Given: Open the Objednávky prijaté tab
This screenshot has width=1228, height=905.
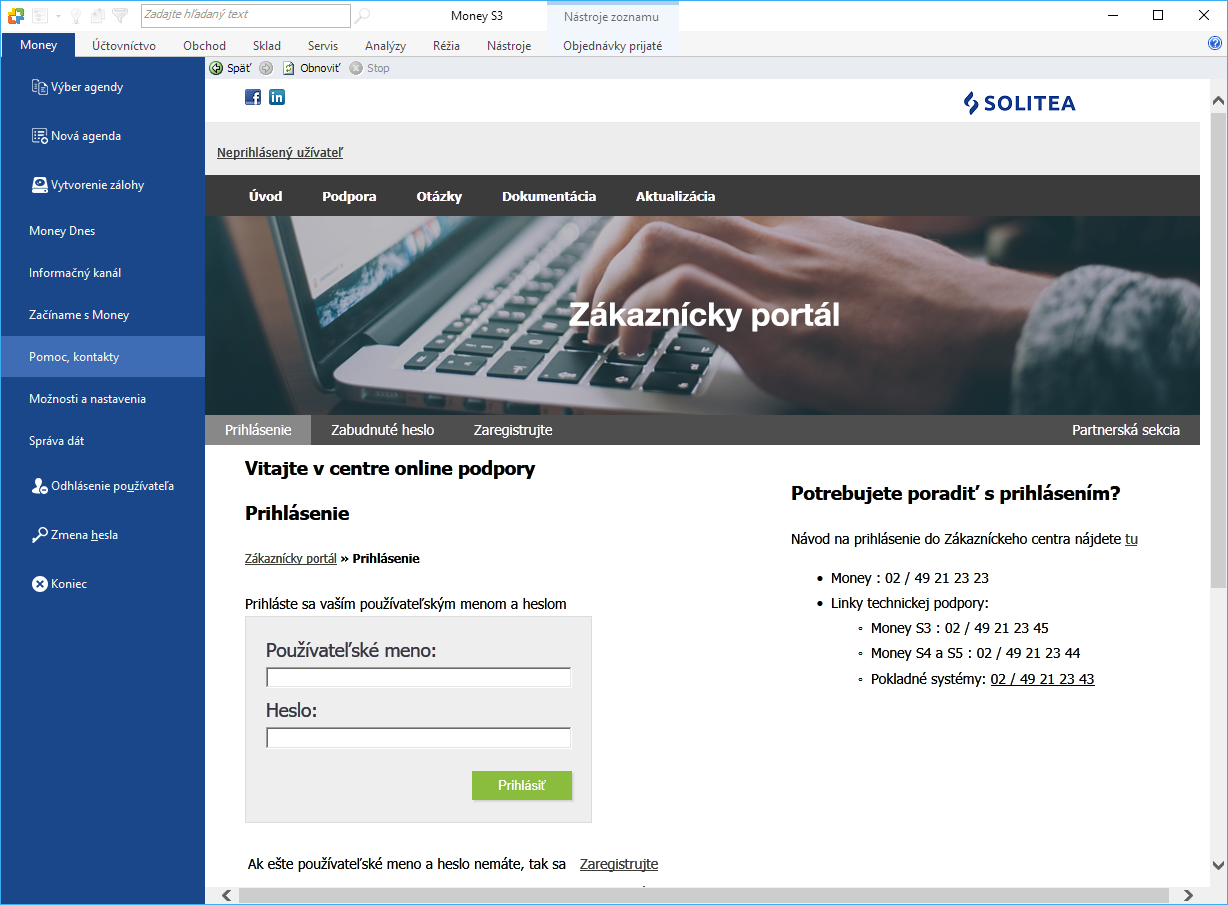Looking at the screenshot, I should [x=613, y=45].
